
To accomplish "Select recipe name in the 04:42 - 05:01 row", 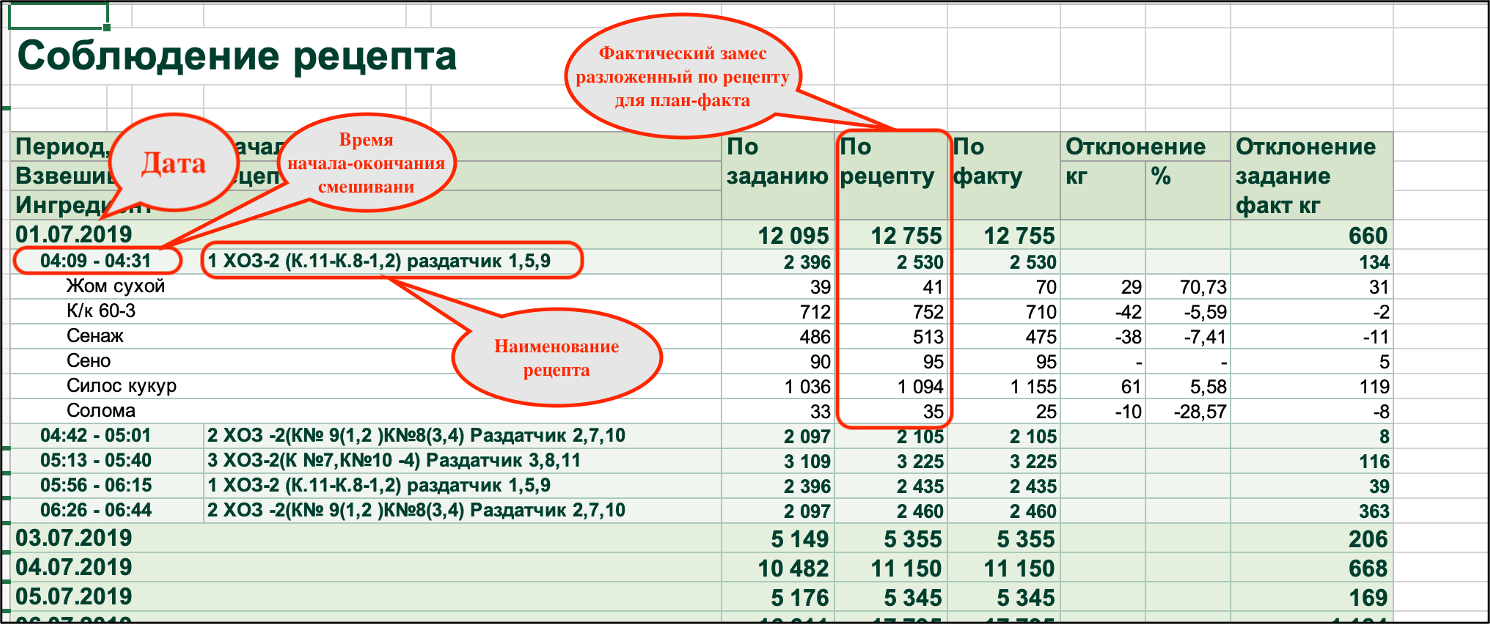I will 416,436.
